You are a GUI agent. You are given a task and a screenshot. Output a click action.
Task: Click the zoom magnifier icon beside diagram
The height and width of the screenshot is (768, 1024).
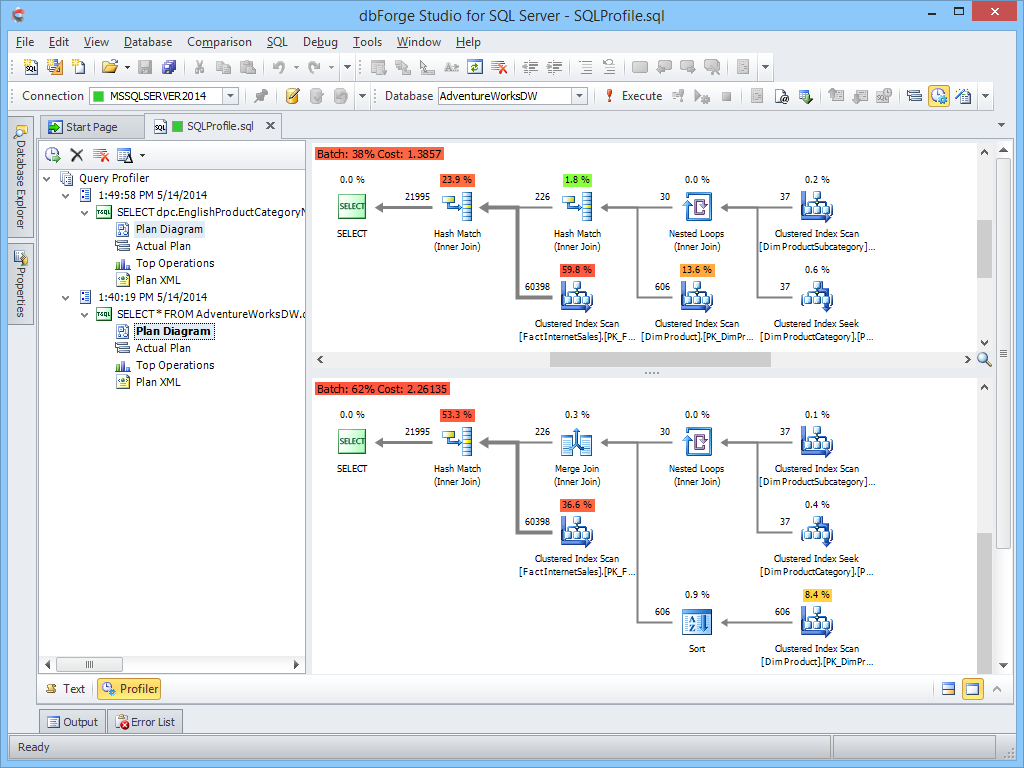984,359
